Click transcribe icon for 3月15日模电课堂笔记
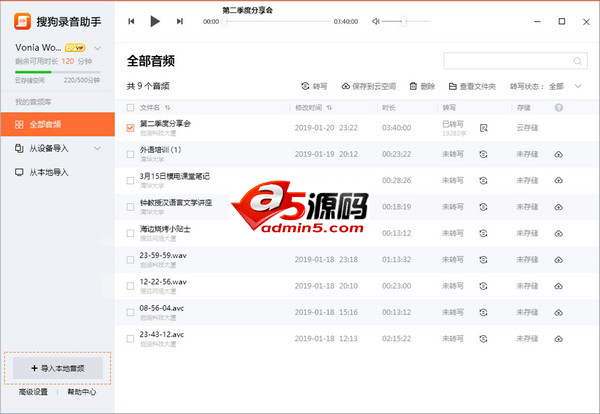 pos(484,181)
